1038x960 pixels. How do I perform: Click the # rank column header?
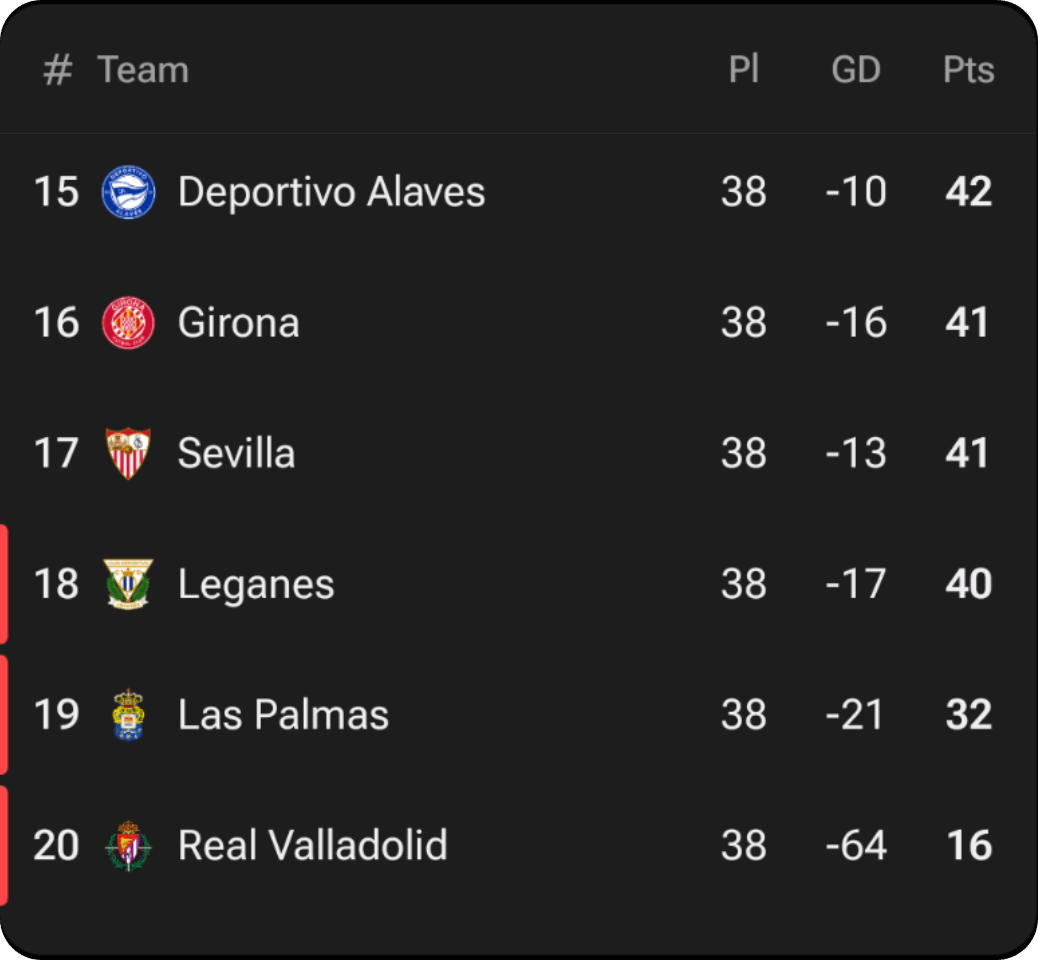58,70
